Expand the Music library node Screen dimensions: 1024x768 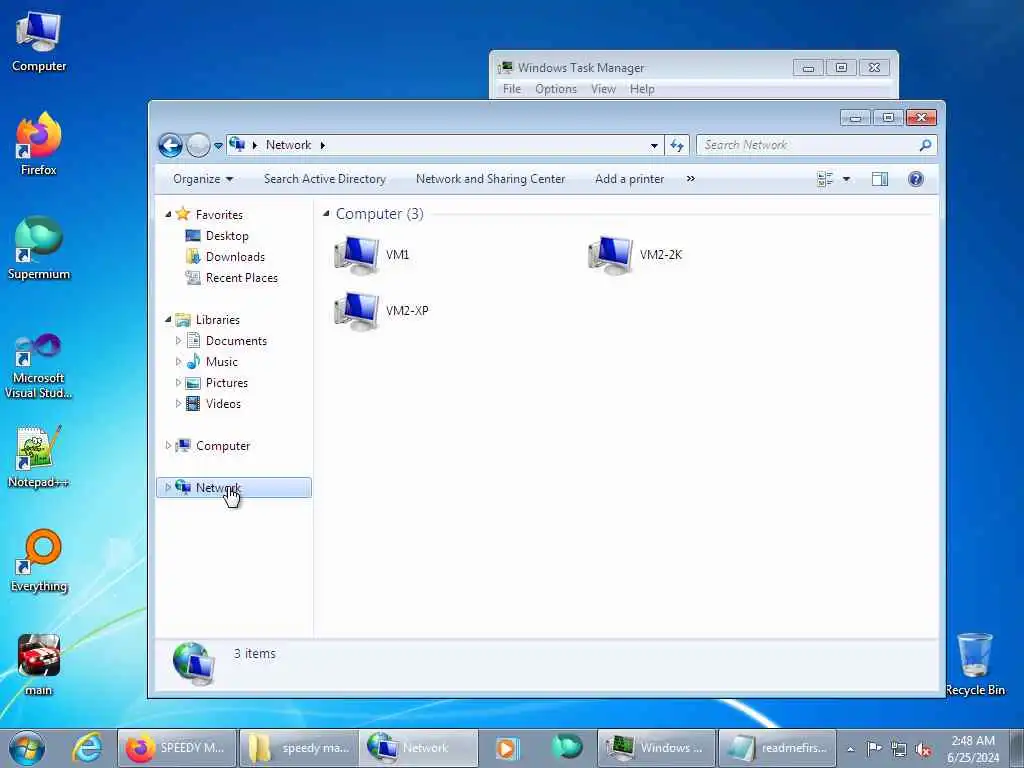coord(178,362)
